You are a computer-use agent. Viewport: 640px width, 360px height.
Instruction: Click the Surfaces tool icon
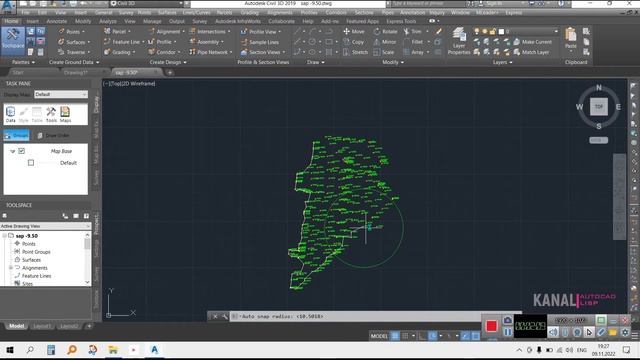tap(61, 42)
